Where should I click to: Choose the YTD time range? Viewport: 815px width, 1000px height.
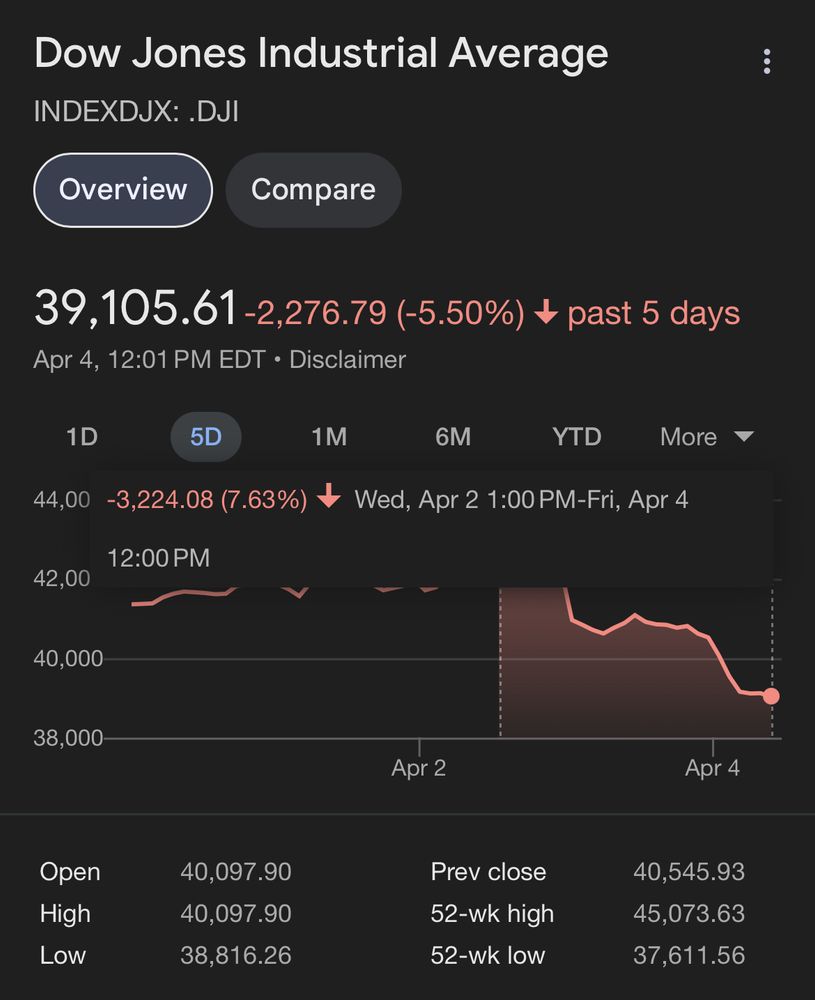[x=577, y=437]
